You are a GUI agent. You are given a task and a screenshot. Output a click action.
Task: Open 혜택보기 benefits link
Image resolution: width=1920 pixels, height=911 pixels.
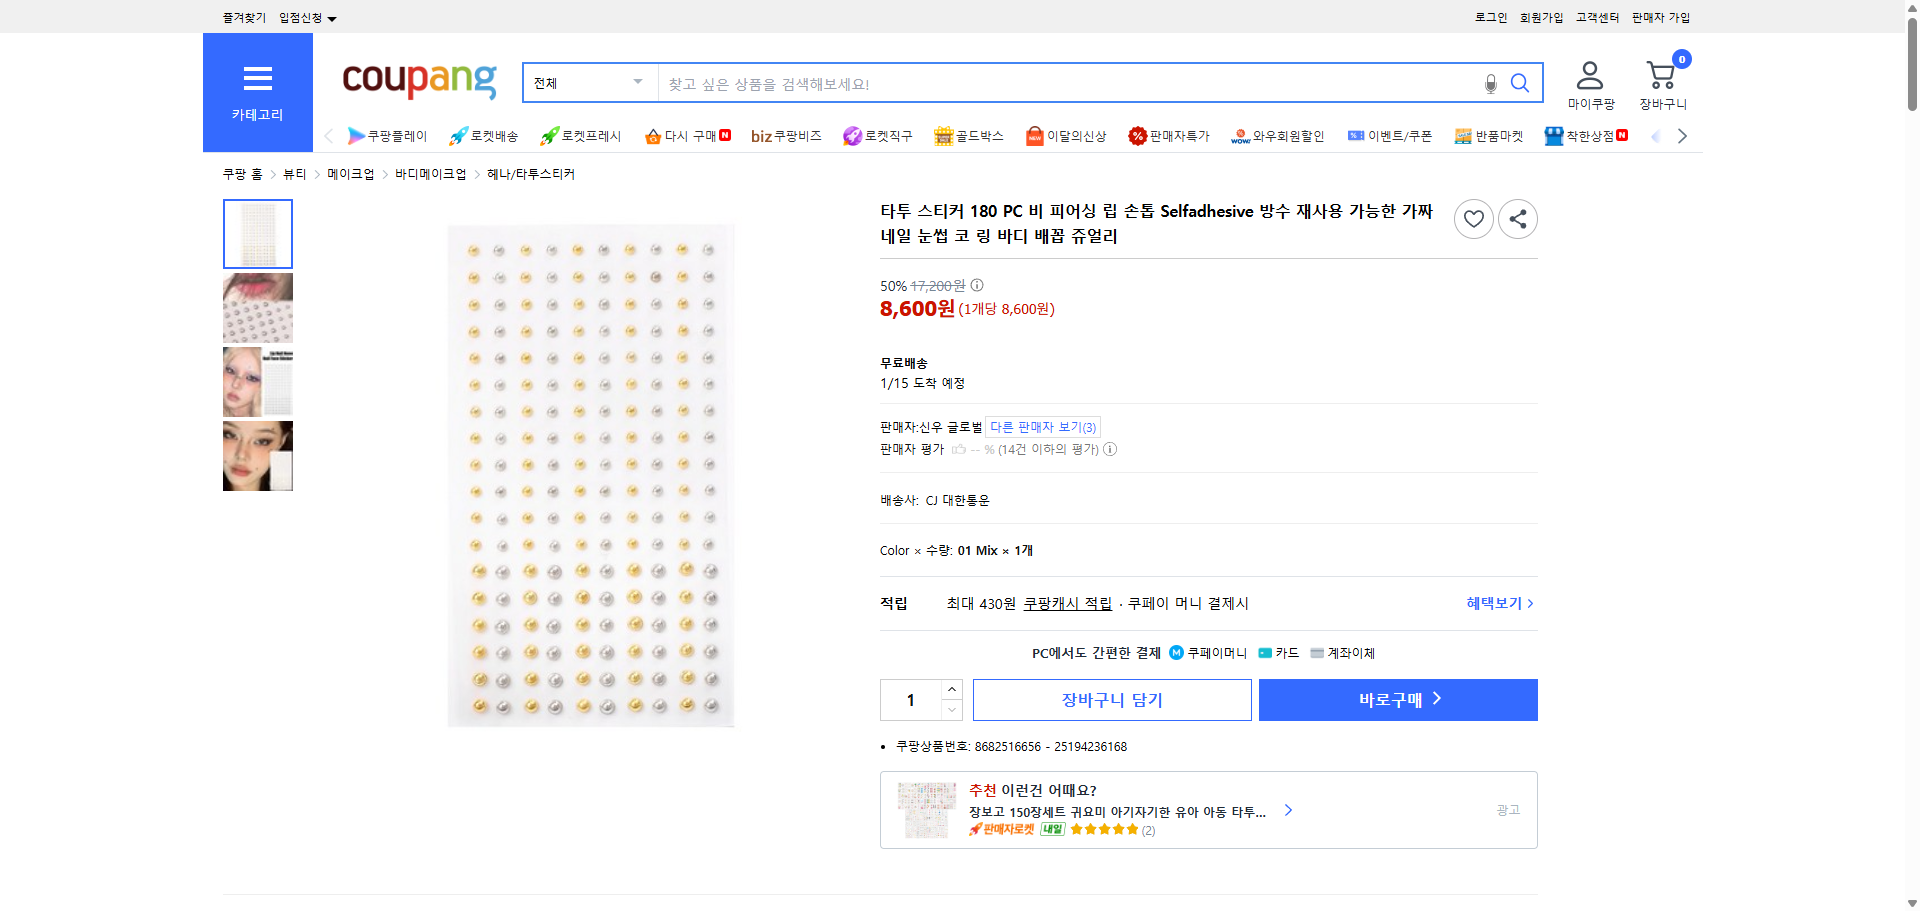[1494, 603]
